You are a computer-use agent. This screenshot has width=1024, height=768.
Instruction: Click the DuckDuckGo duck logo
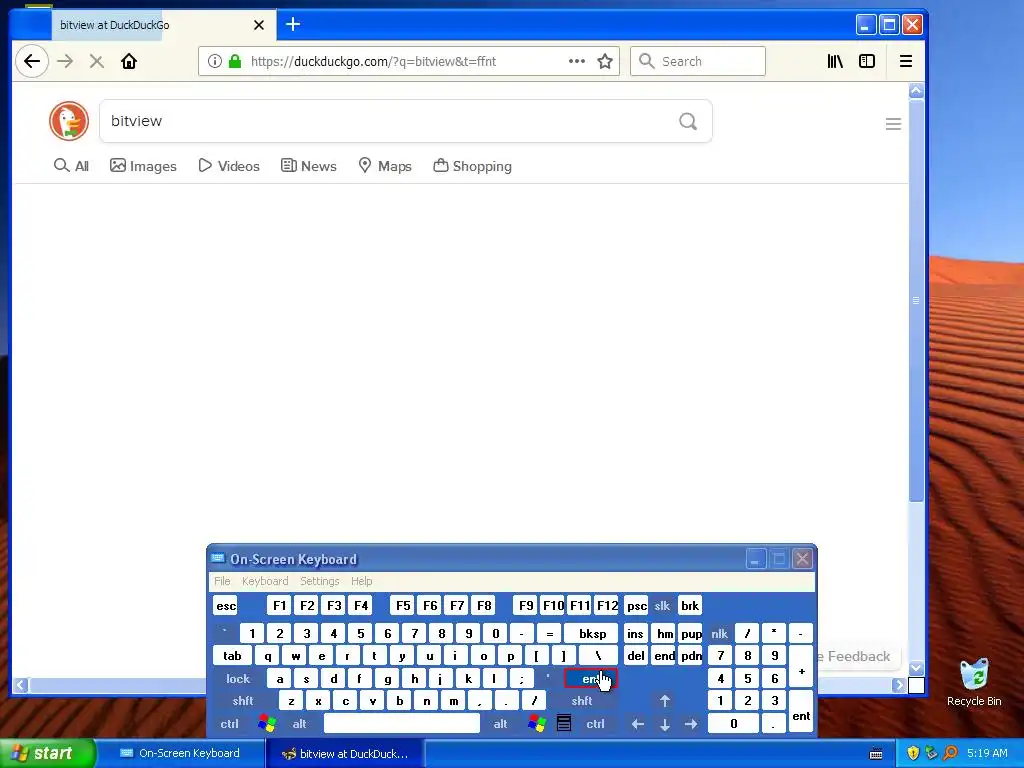69,121
